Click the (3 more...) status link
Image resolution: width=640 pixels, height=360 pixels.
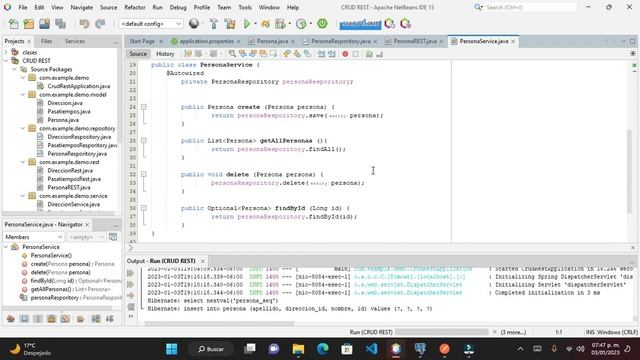click(513, 332)
